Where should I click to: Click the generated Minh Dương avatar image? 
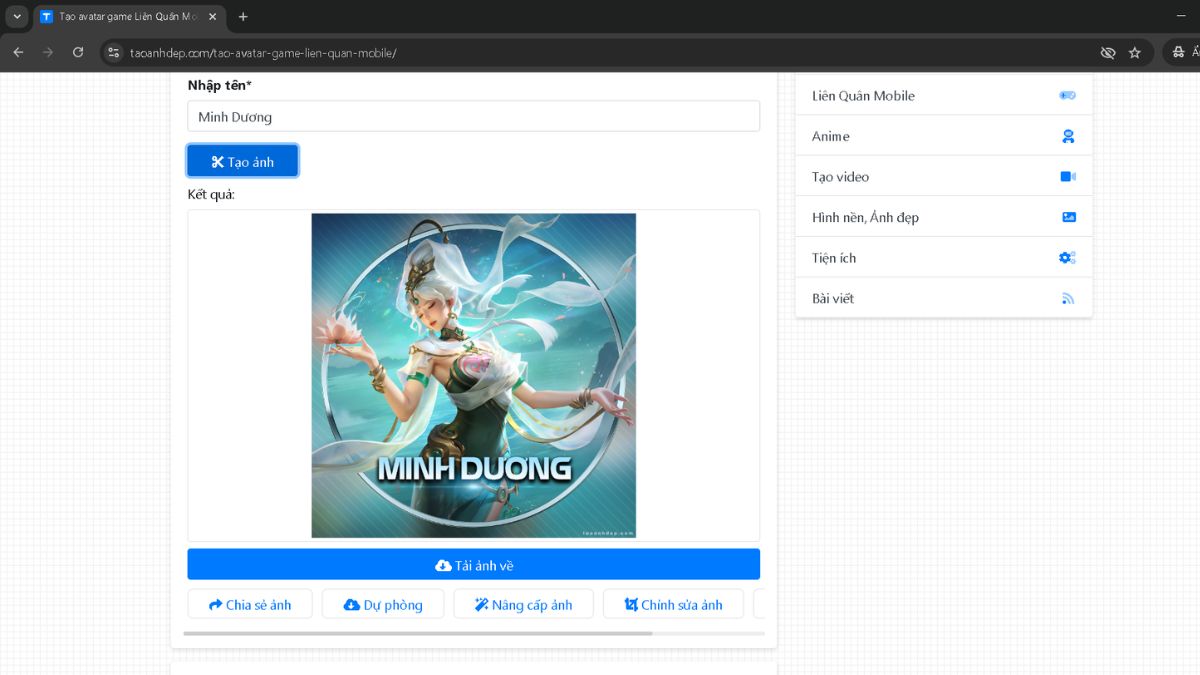point(473,375)
